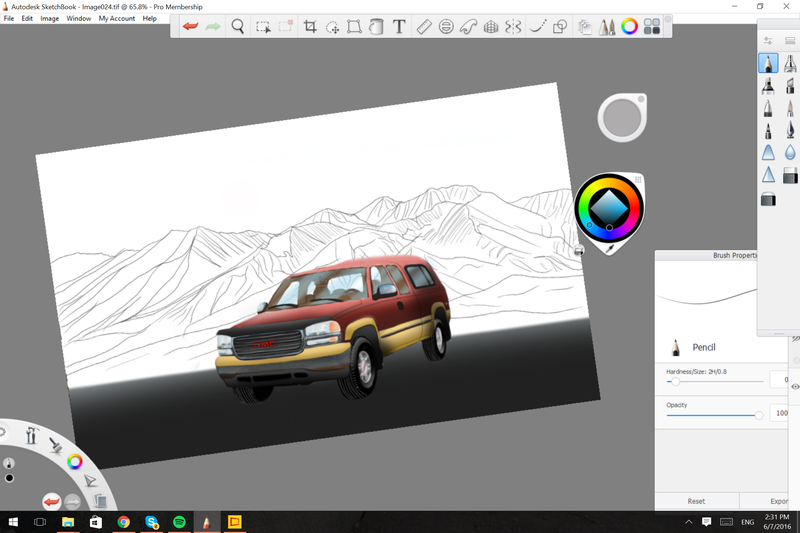Select the Felt Tip pen brush
This screenshot has height=533, width=800.
pyautogui.click(x=768, y=131)
